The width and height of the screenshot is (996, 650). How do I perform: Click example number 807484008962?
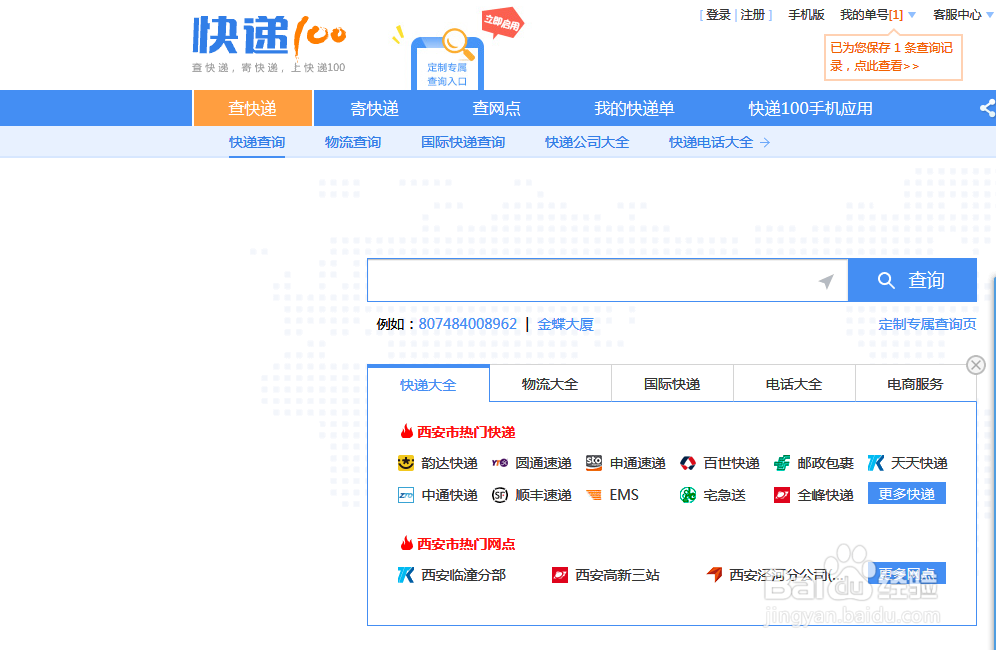[468, 324]
